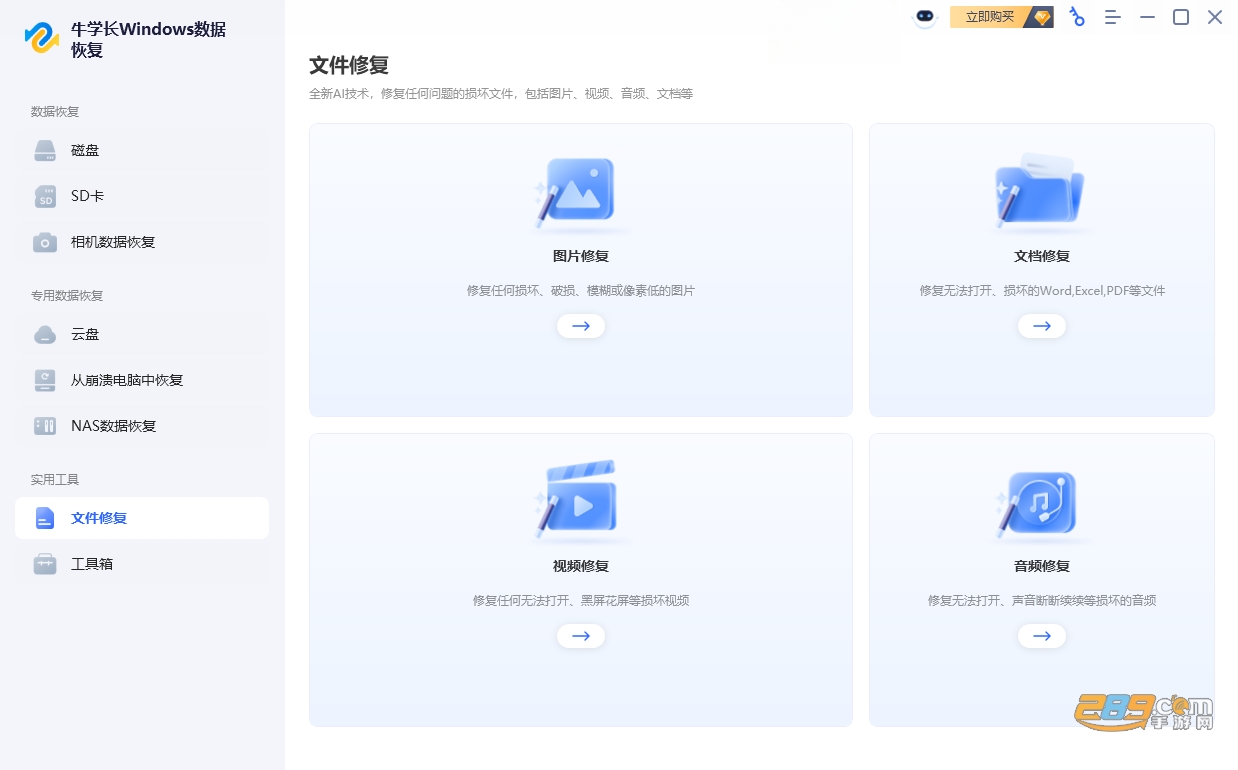Click the 牛学长Windows数据恢复 title
Viewport: 1238px width, 770px height.
[x=148, y=40]
